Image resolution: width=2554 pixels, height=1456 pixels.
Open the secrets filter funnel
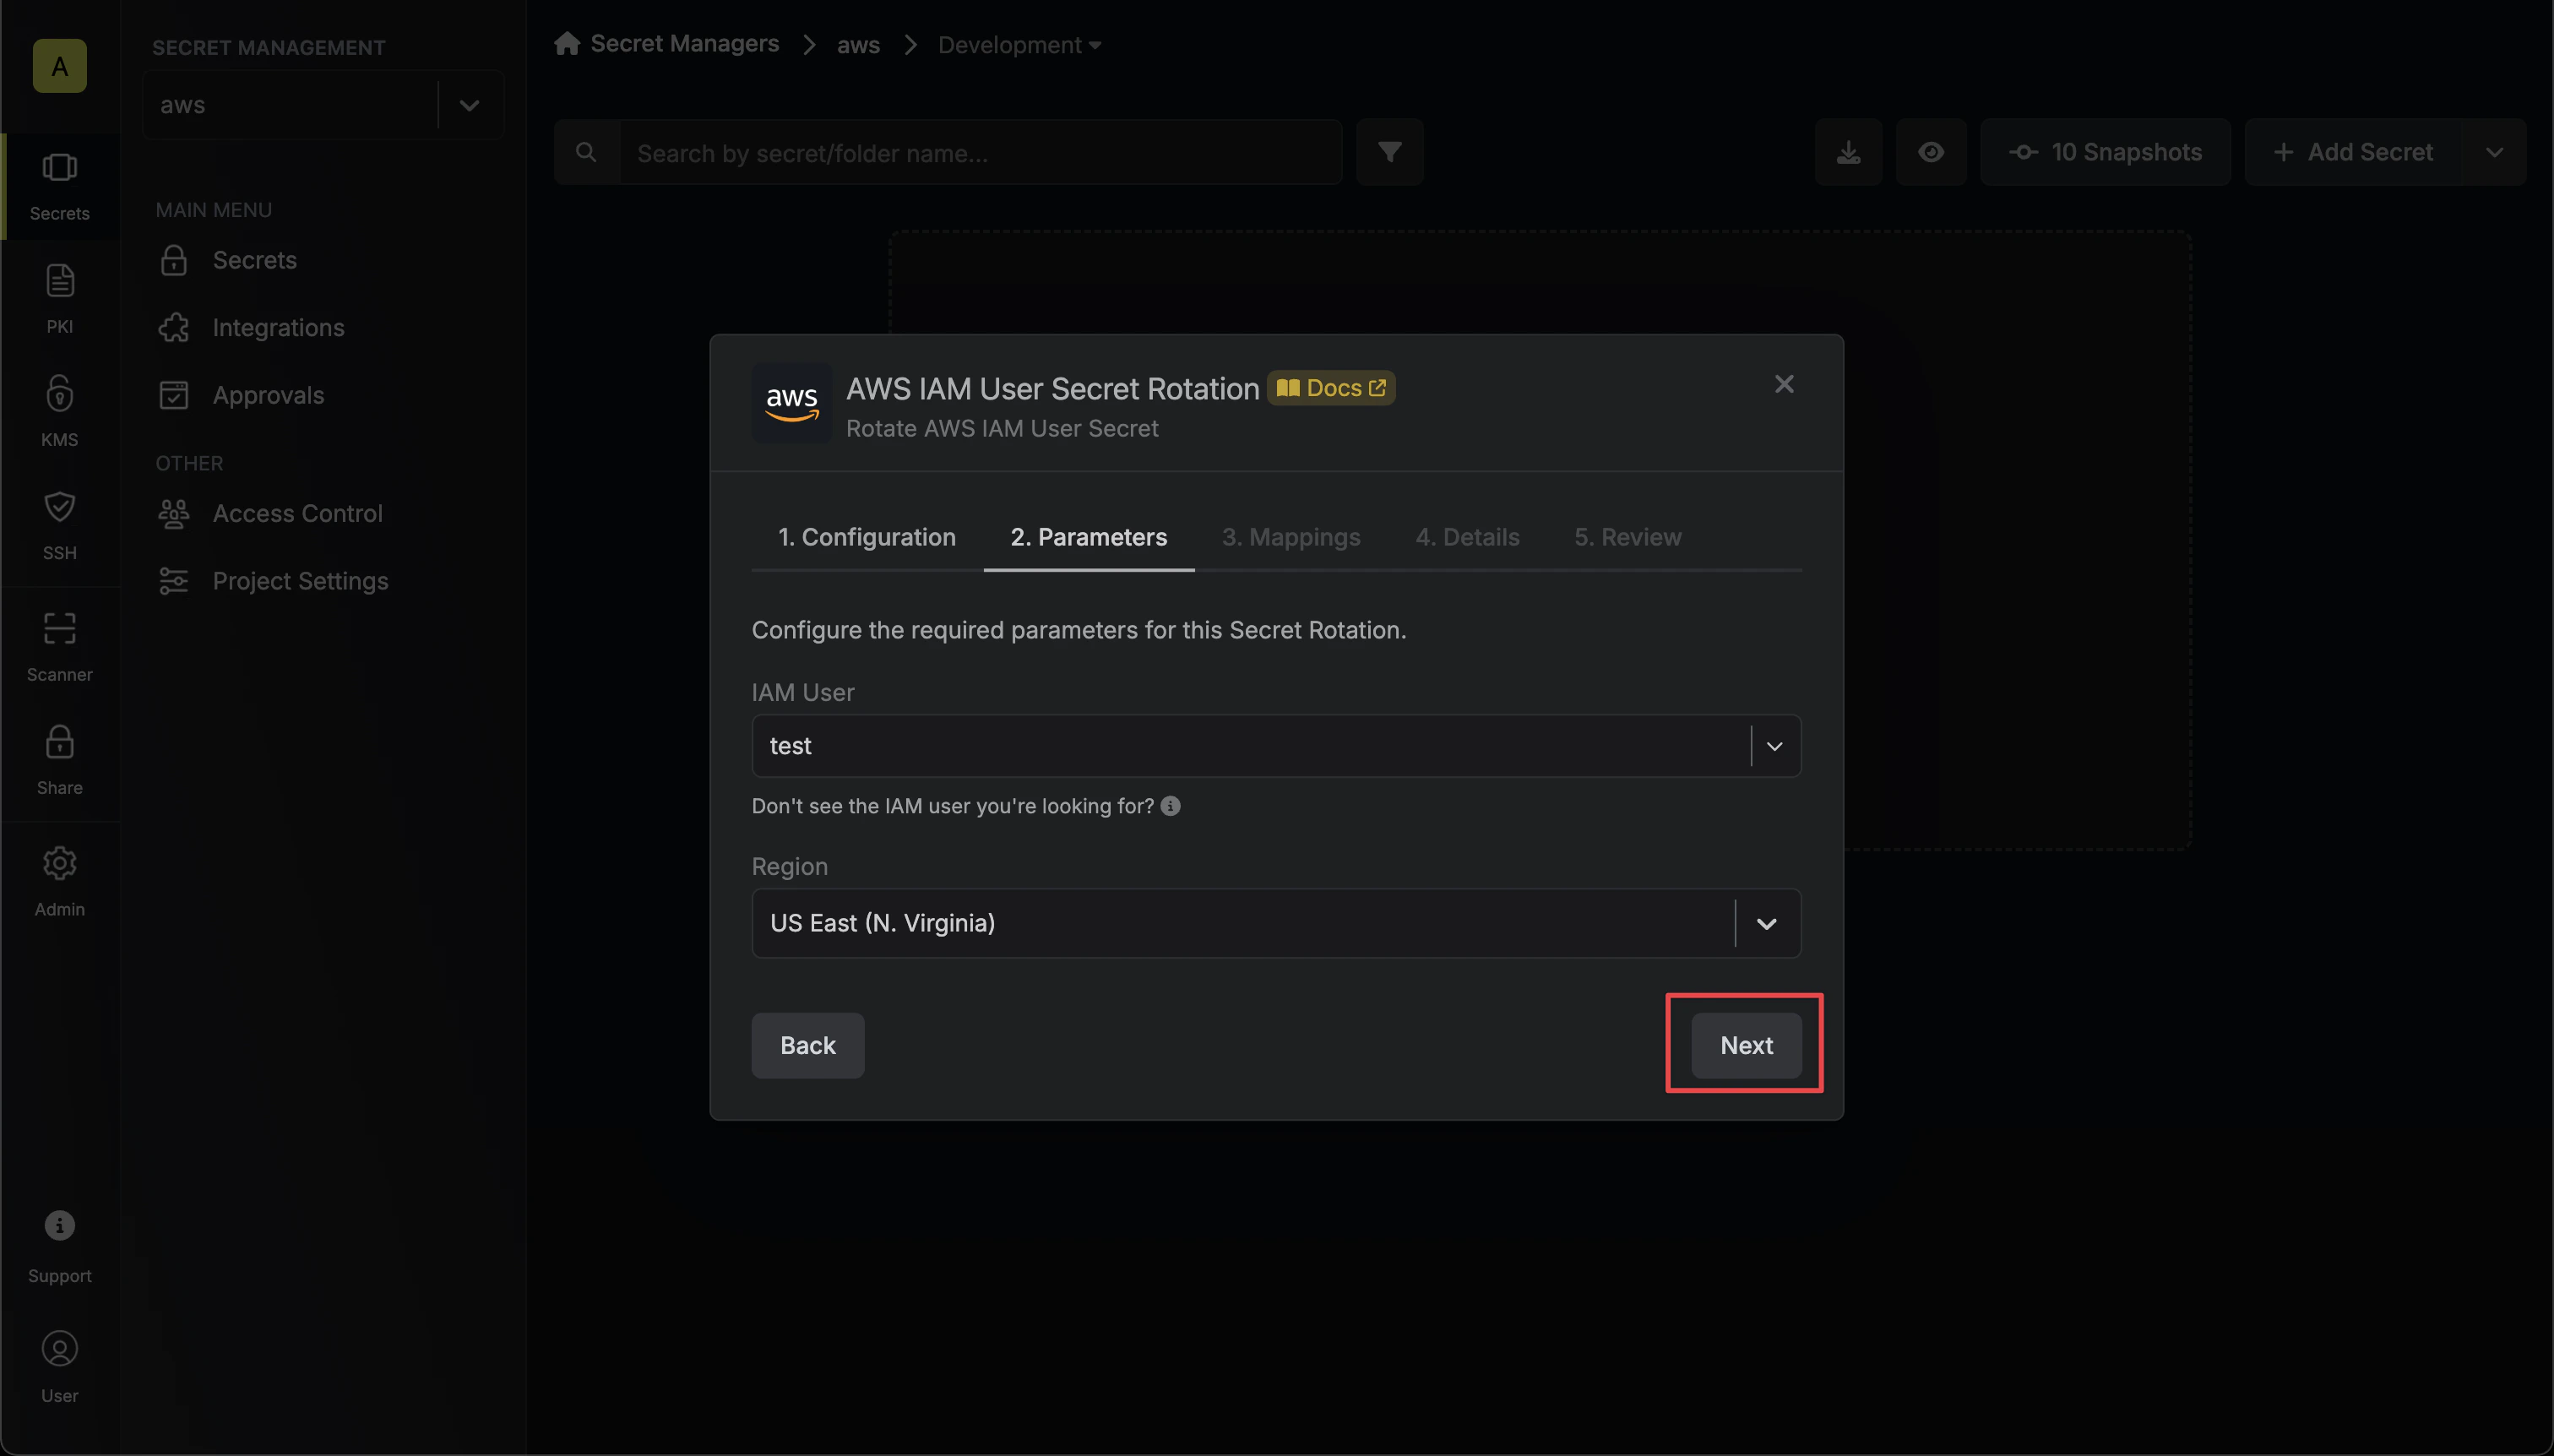click(1389, 152)
